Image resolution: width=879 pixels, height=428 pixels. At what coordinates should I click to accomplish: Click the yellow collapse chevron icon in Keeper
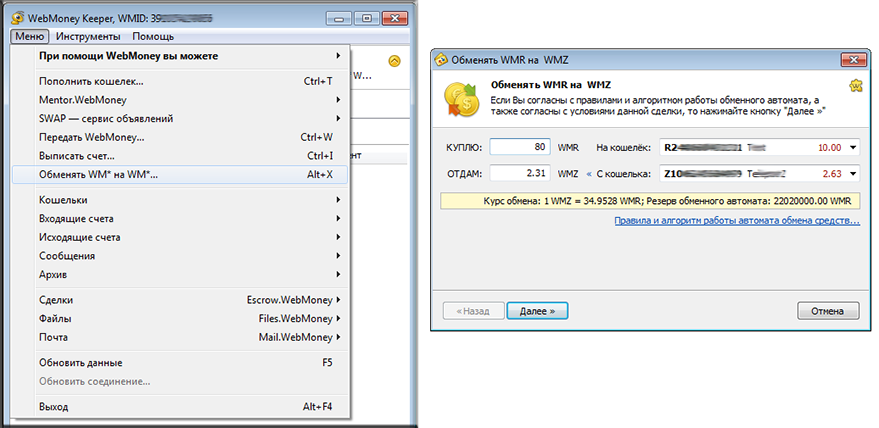[x=394, y=61]
